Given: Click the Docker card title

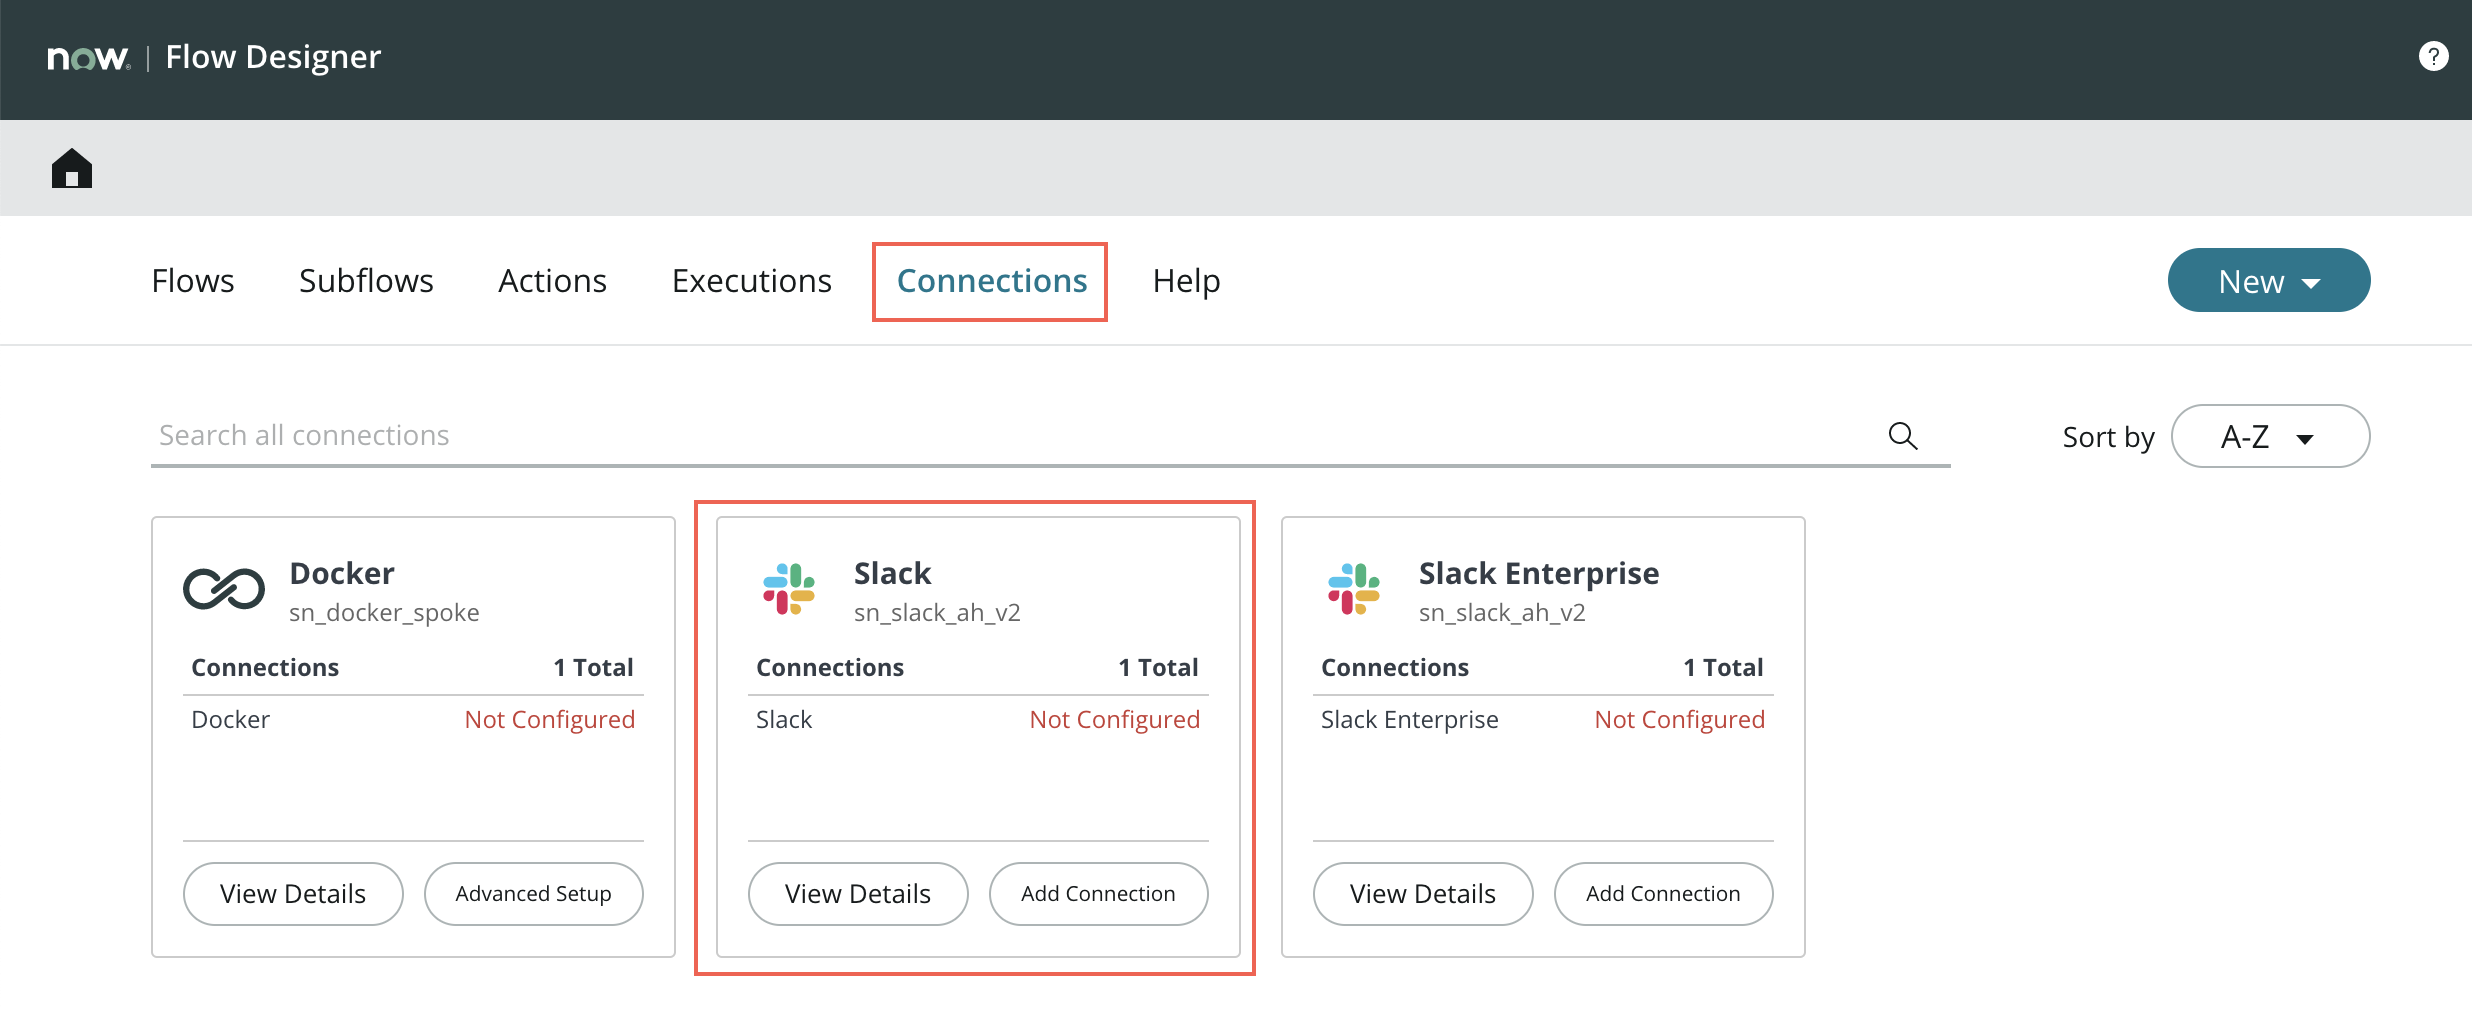Looking at the screenshot, I should point(342,573).
